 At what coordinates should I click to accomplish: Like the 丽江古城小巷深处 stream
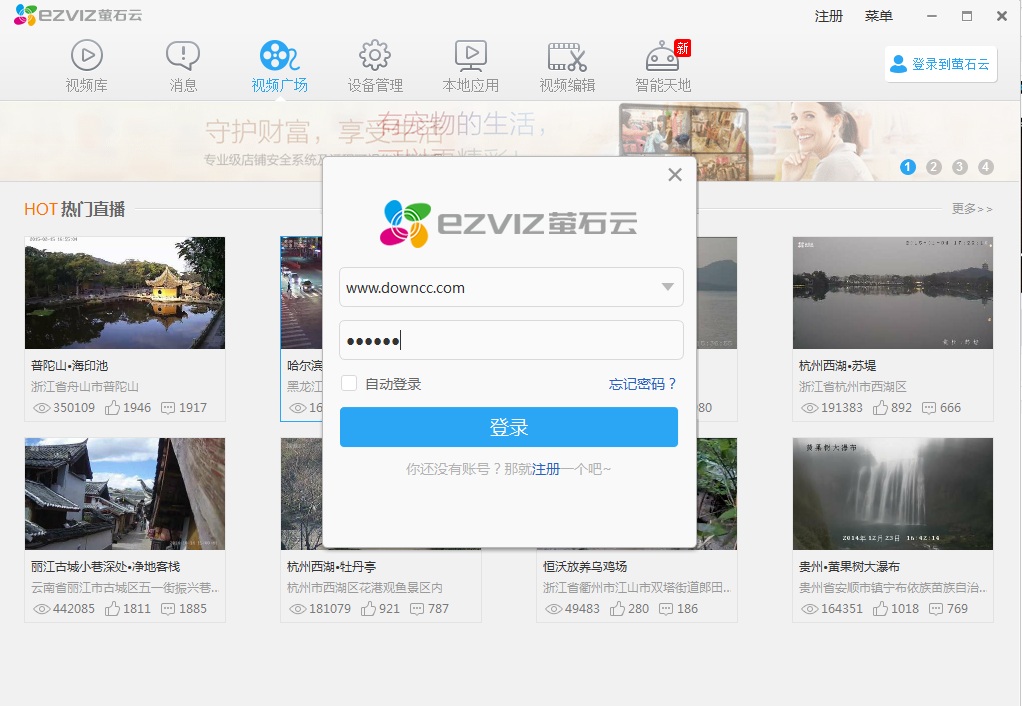point(112,609)
